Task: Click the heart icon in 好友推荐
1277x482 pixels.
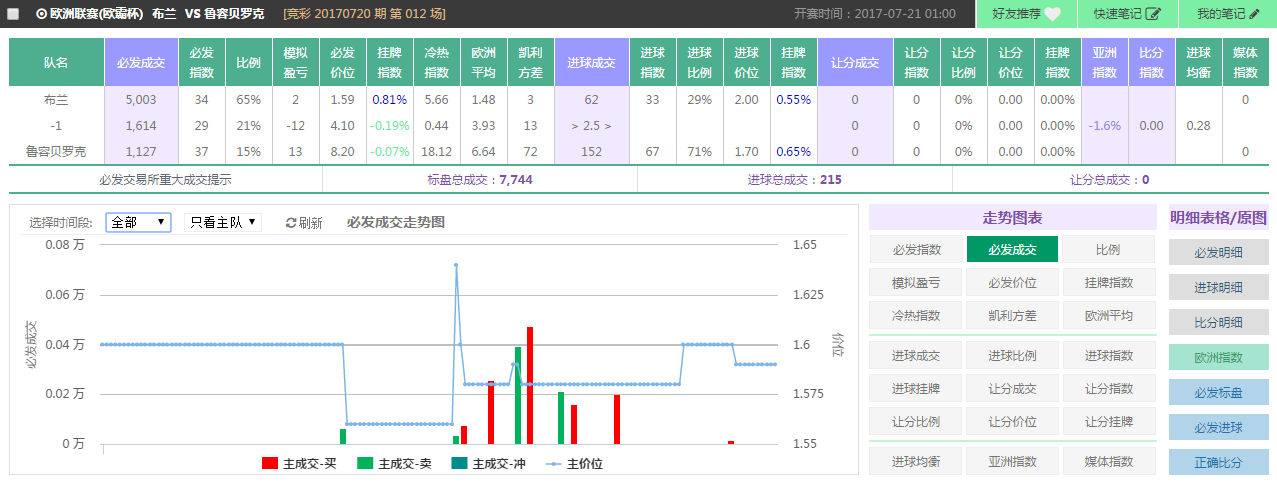Action: [1053, 14]
